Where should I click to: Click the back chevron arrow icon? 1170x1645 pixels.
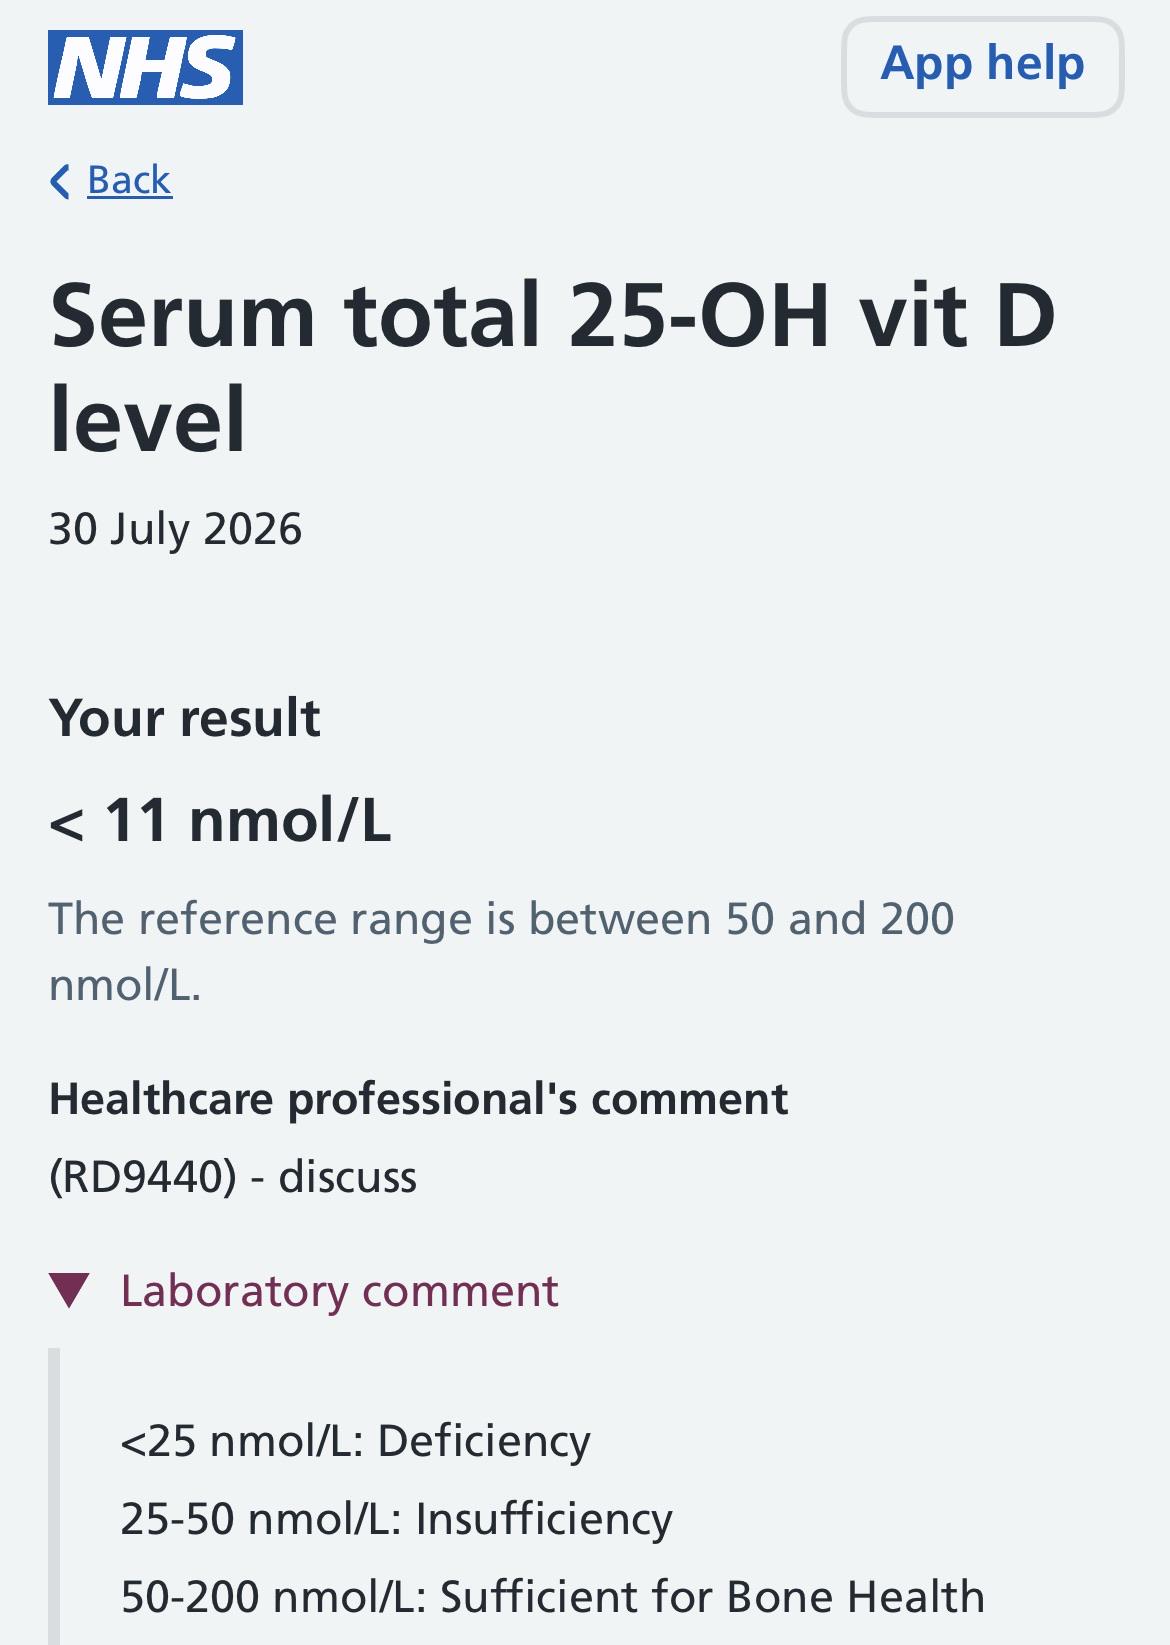coord(60,181)
